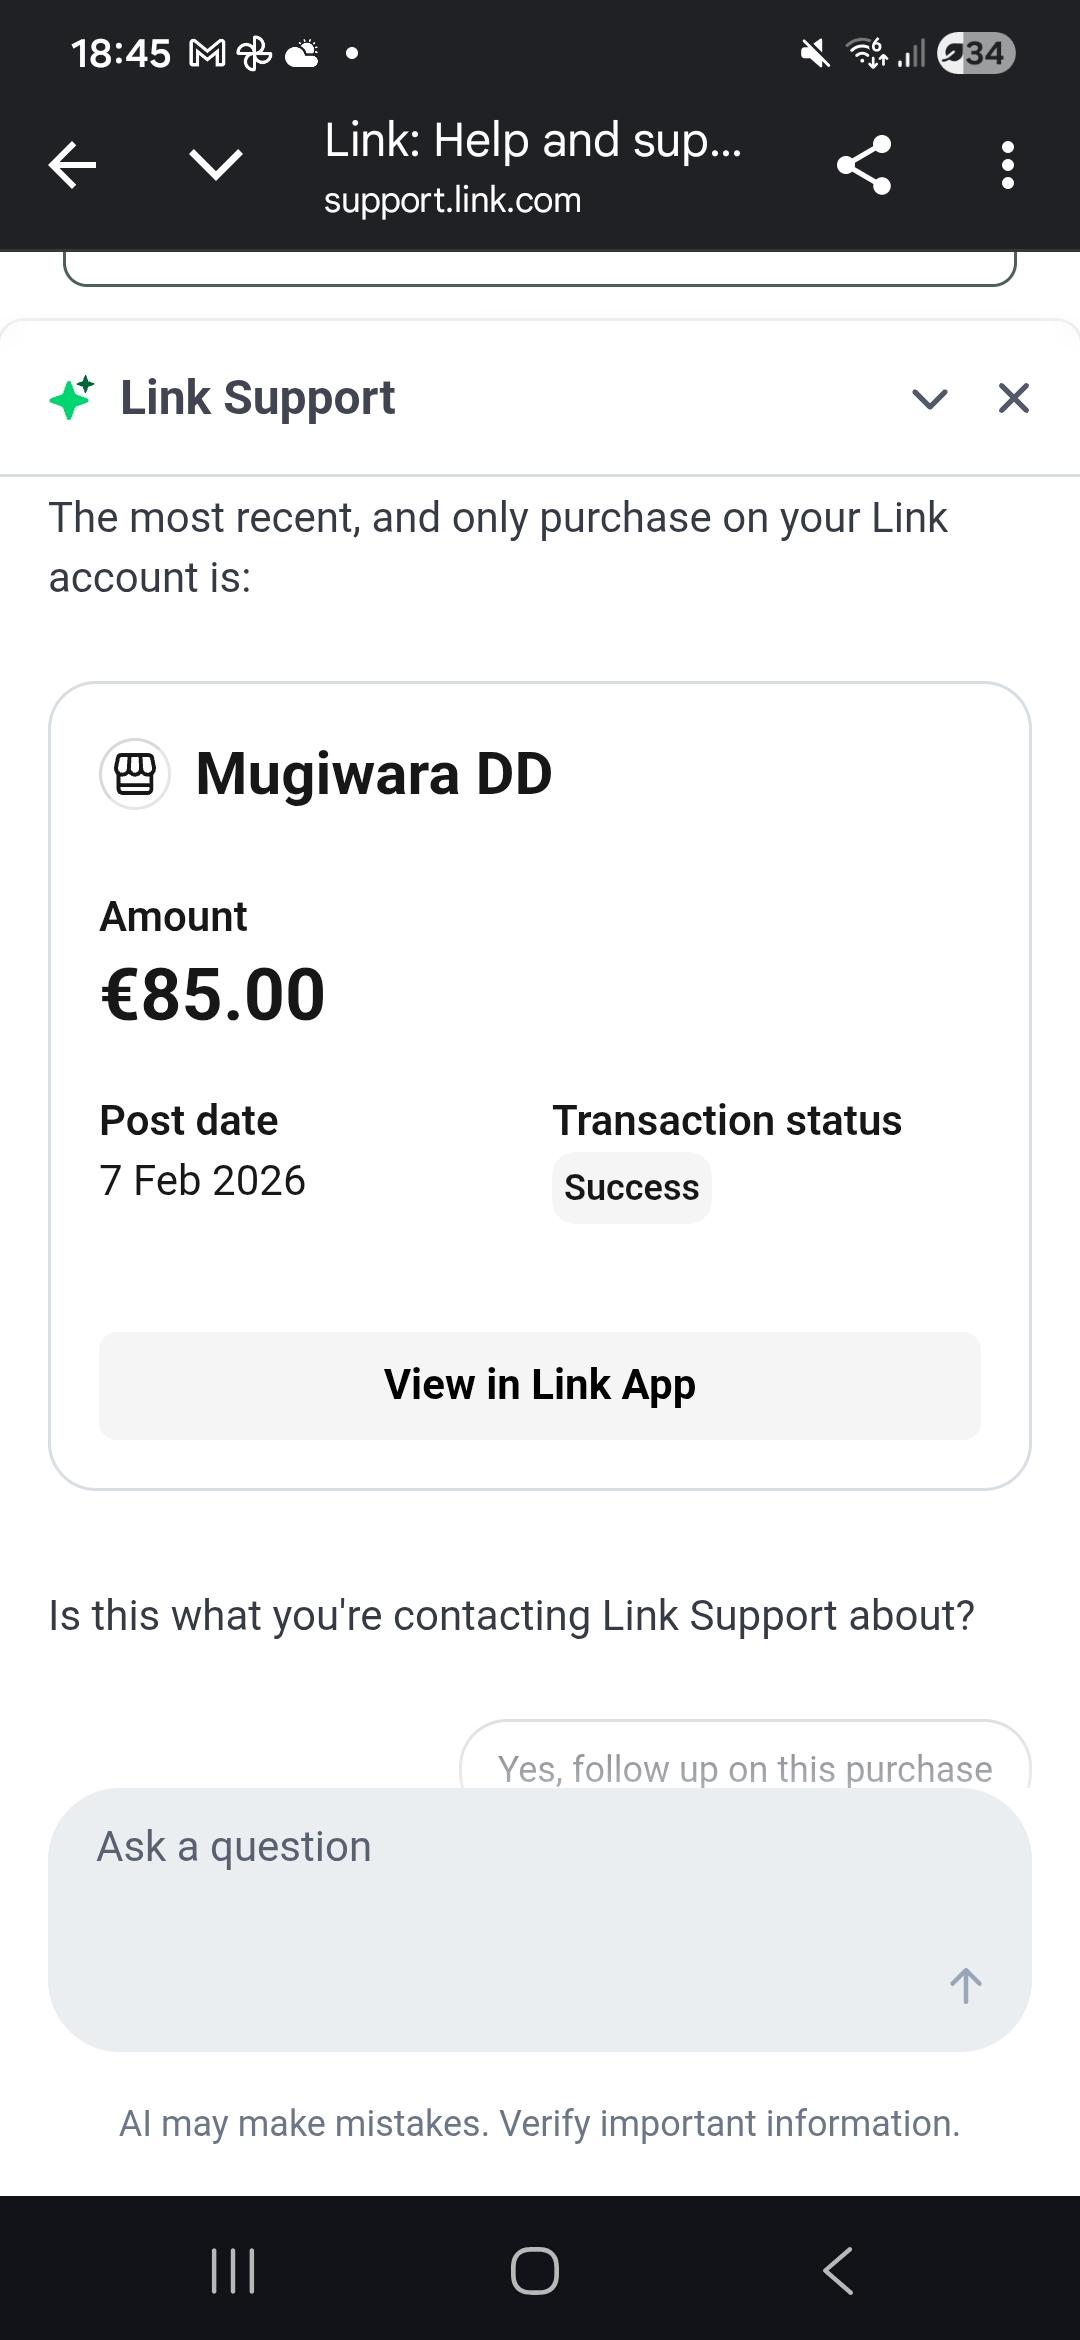
Task: Tap the browser back arrow
Action: tap(72, 165)
